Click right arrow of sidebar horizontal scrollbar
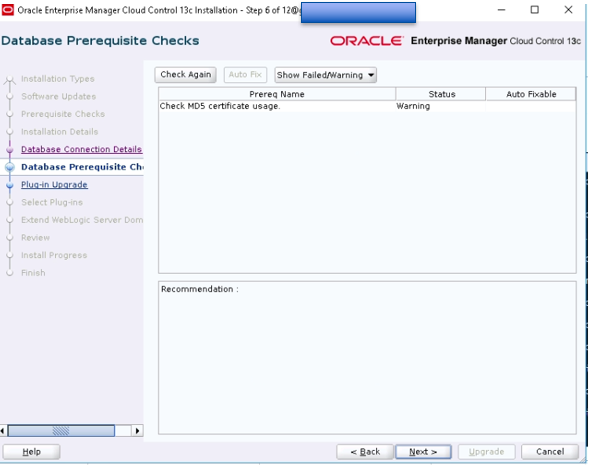The width and height of the screenshot is (591, 467). (138, 430)
